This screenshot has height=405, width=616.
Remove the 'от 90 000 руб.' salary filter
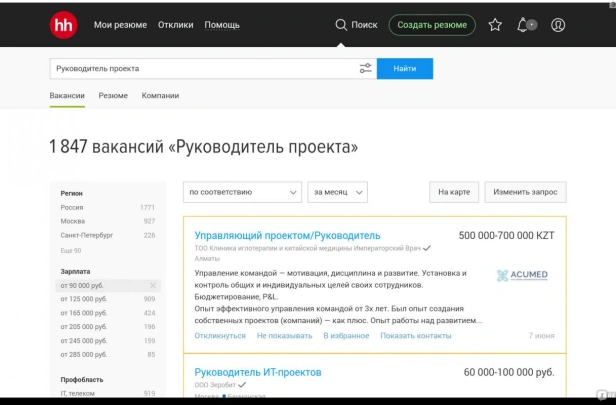click(x=153, y=285)
